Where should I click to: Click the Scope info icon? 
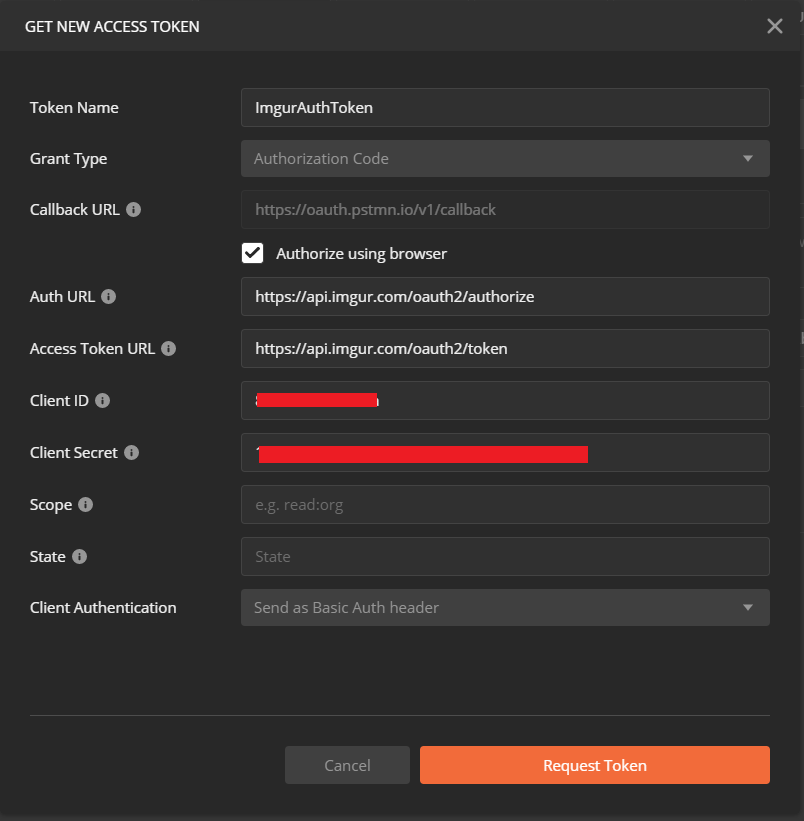point(85,504)
